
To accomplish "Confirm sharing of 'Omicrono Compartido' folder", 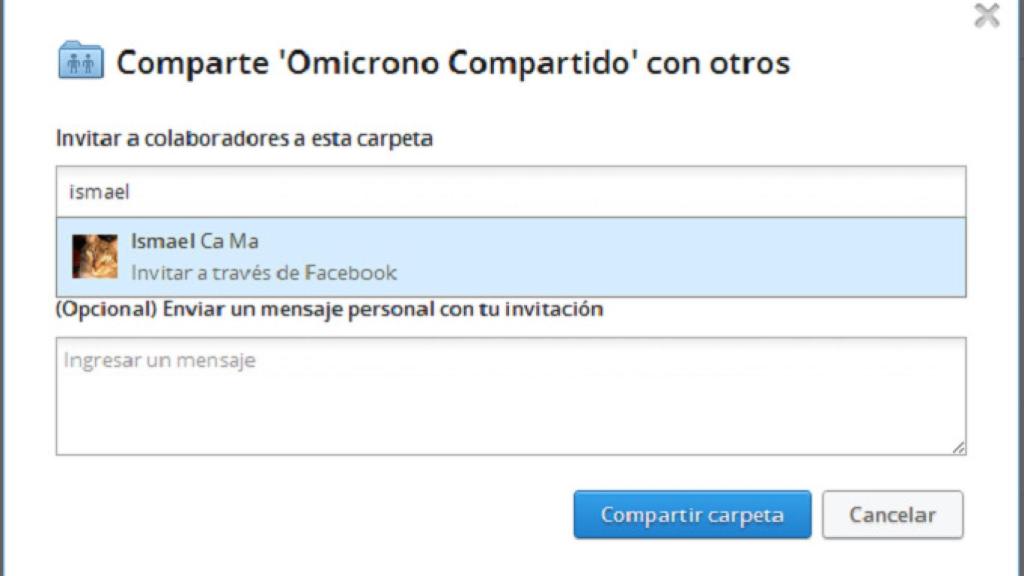I will tap(692, 514).
